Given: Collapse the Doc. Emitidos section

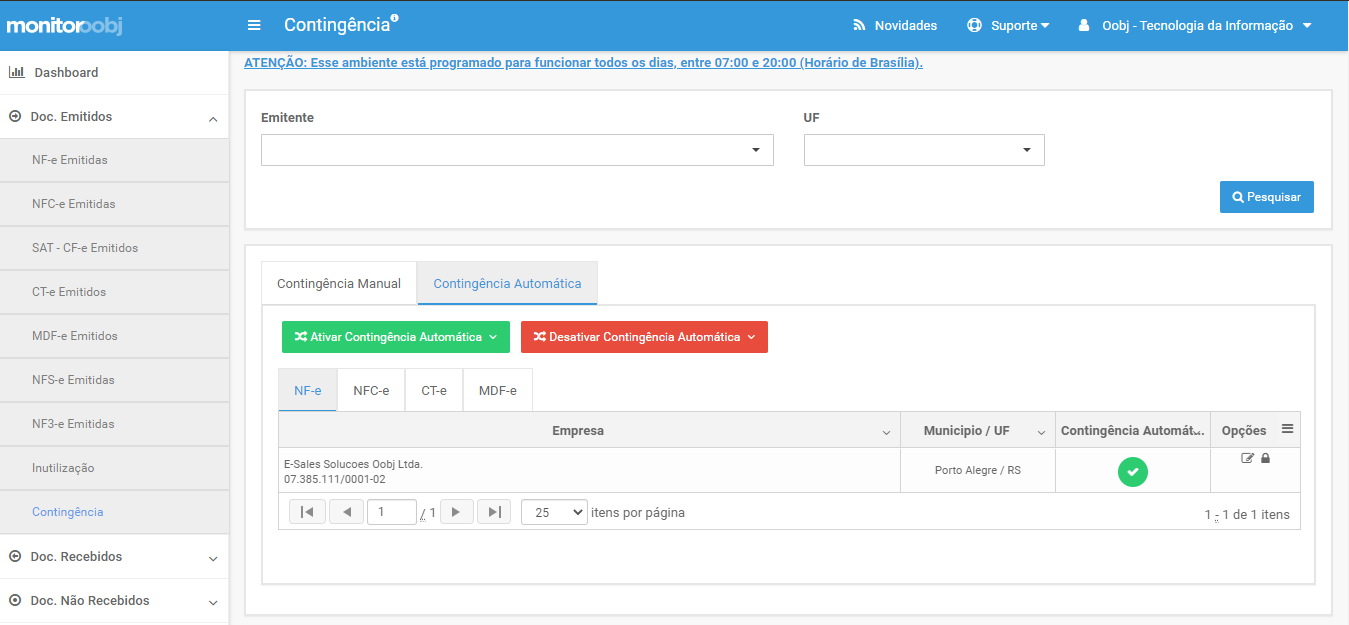Looking at the screenshot, I should point(114,117).
